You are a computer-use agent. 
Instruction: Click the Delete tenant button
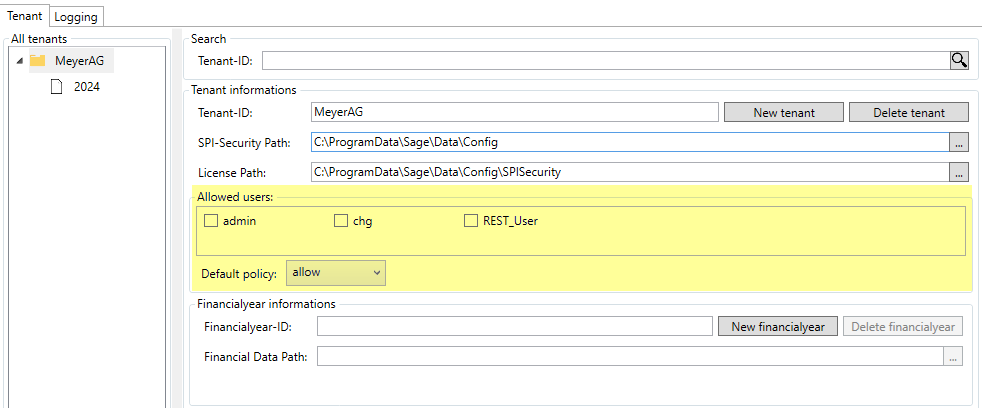pyautogui.click(x=909, y=113)
